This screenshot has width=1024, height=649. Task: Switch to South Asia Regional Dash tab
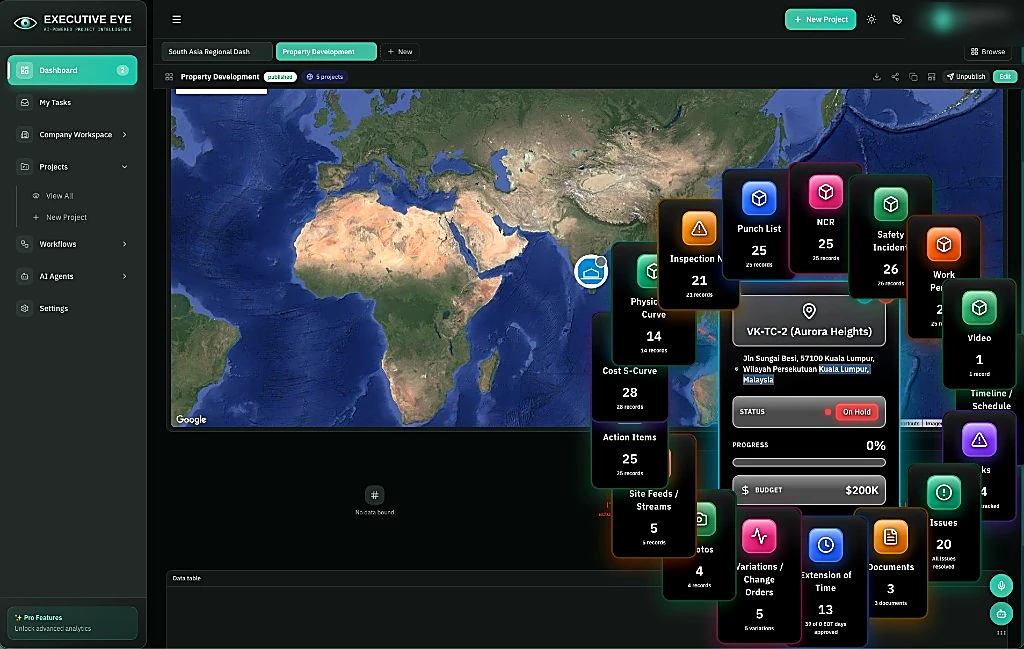coord(217,52)
